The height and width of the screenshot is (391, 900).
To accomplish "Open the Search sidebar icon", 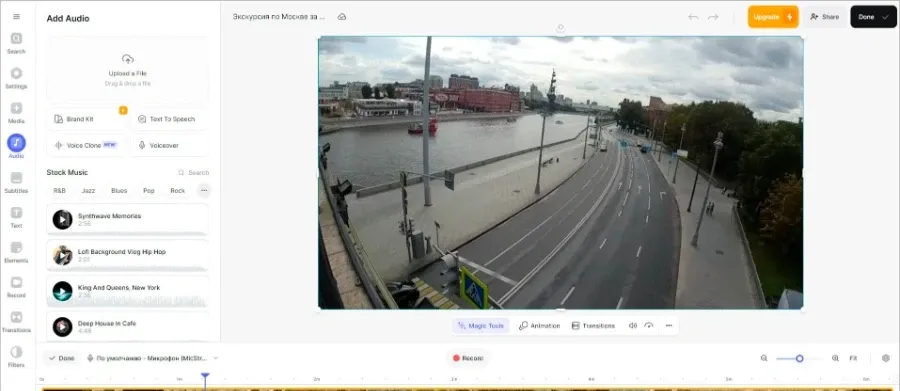I will (16, 43).
